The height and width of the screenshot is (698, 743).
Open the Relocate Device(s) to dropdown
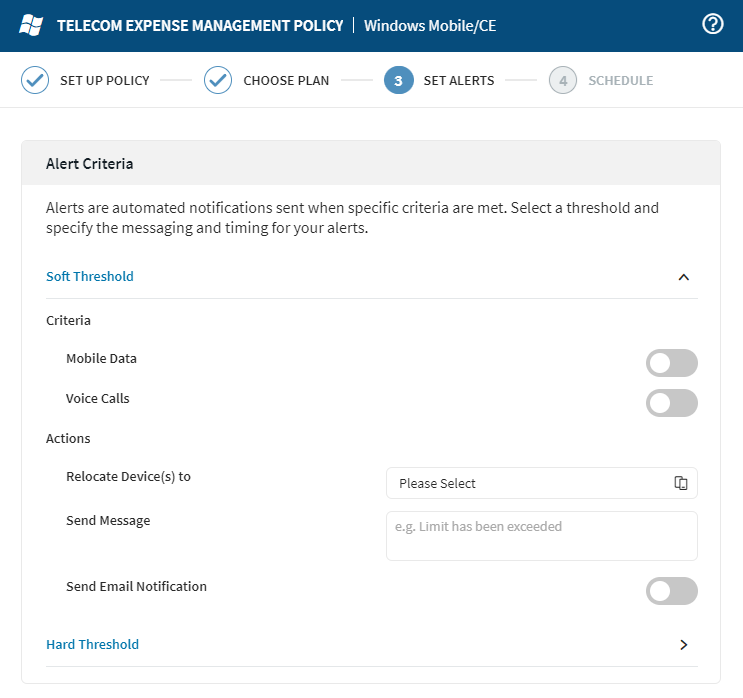point(530,483)
